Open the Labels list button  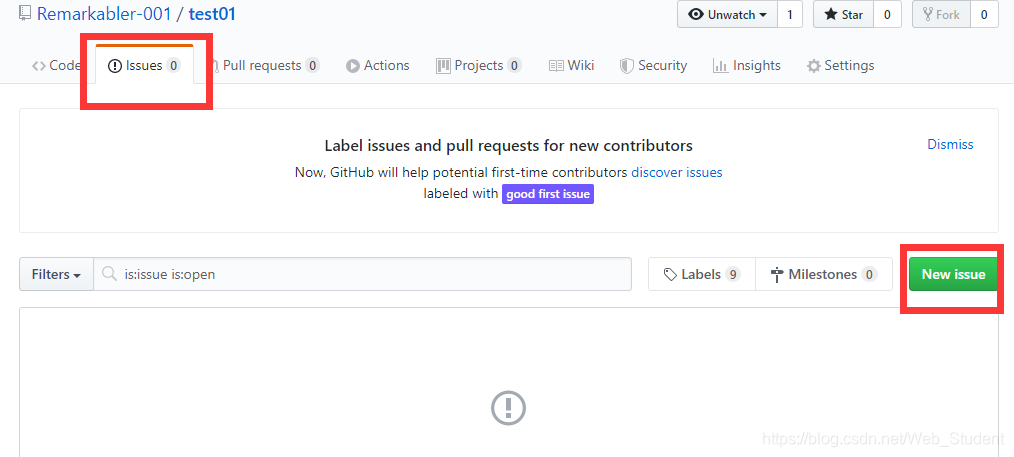pos(702,275)
